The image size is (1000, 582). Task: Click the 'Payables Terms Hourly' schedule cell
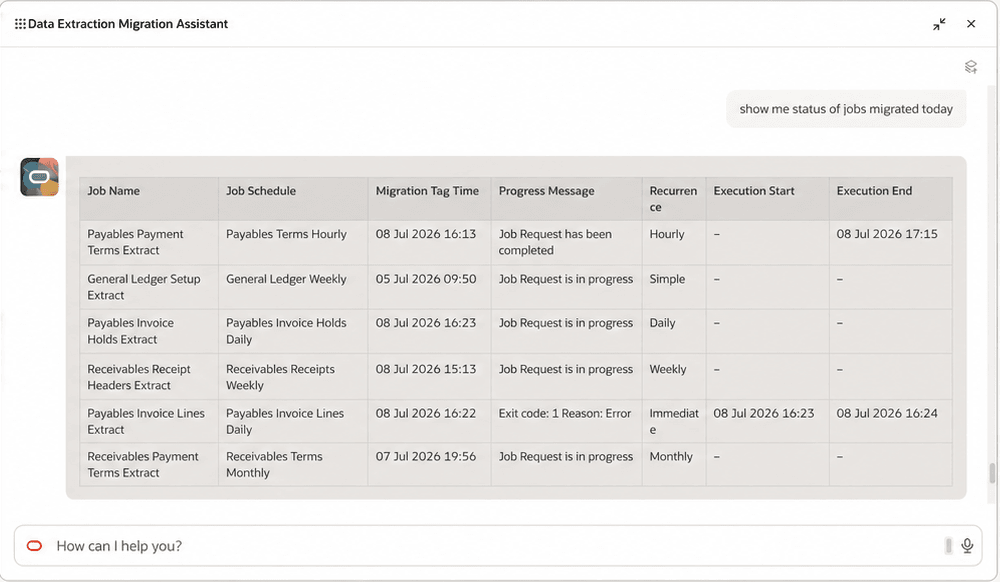click(x=293, y=242)
